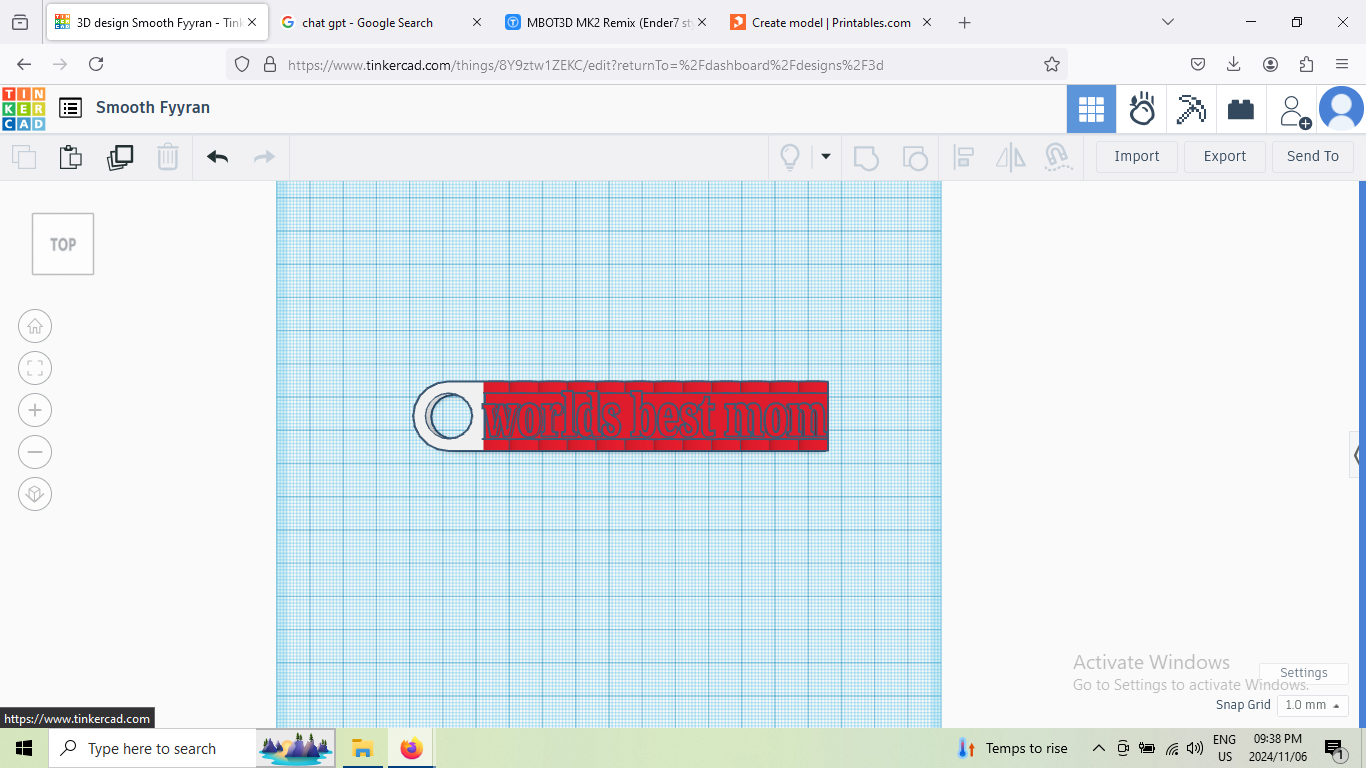This screenshot has height=768, width=1366.
Task: Click the Paste clipboard icon
Action: (70, 157)
